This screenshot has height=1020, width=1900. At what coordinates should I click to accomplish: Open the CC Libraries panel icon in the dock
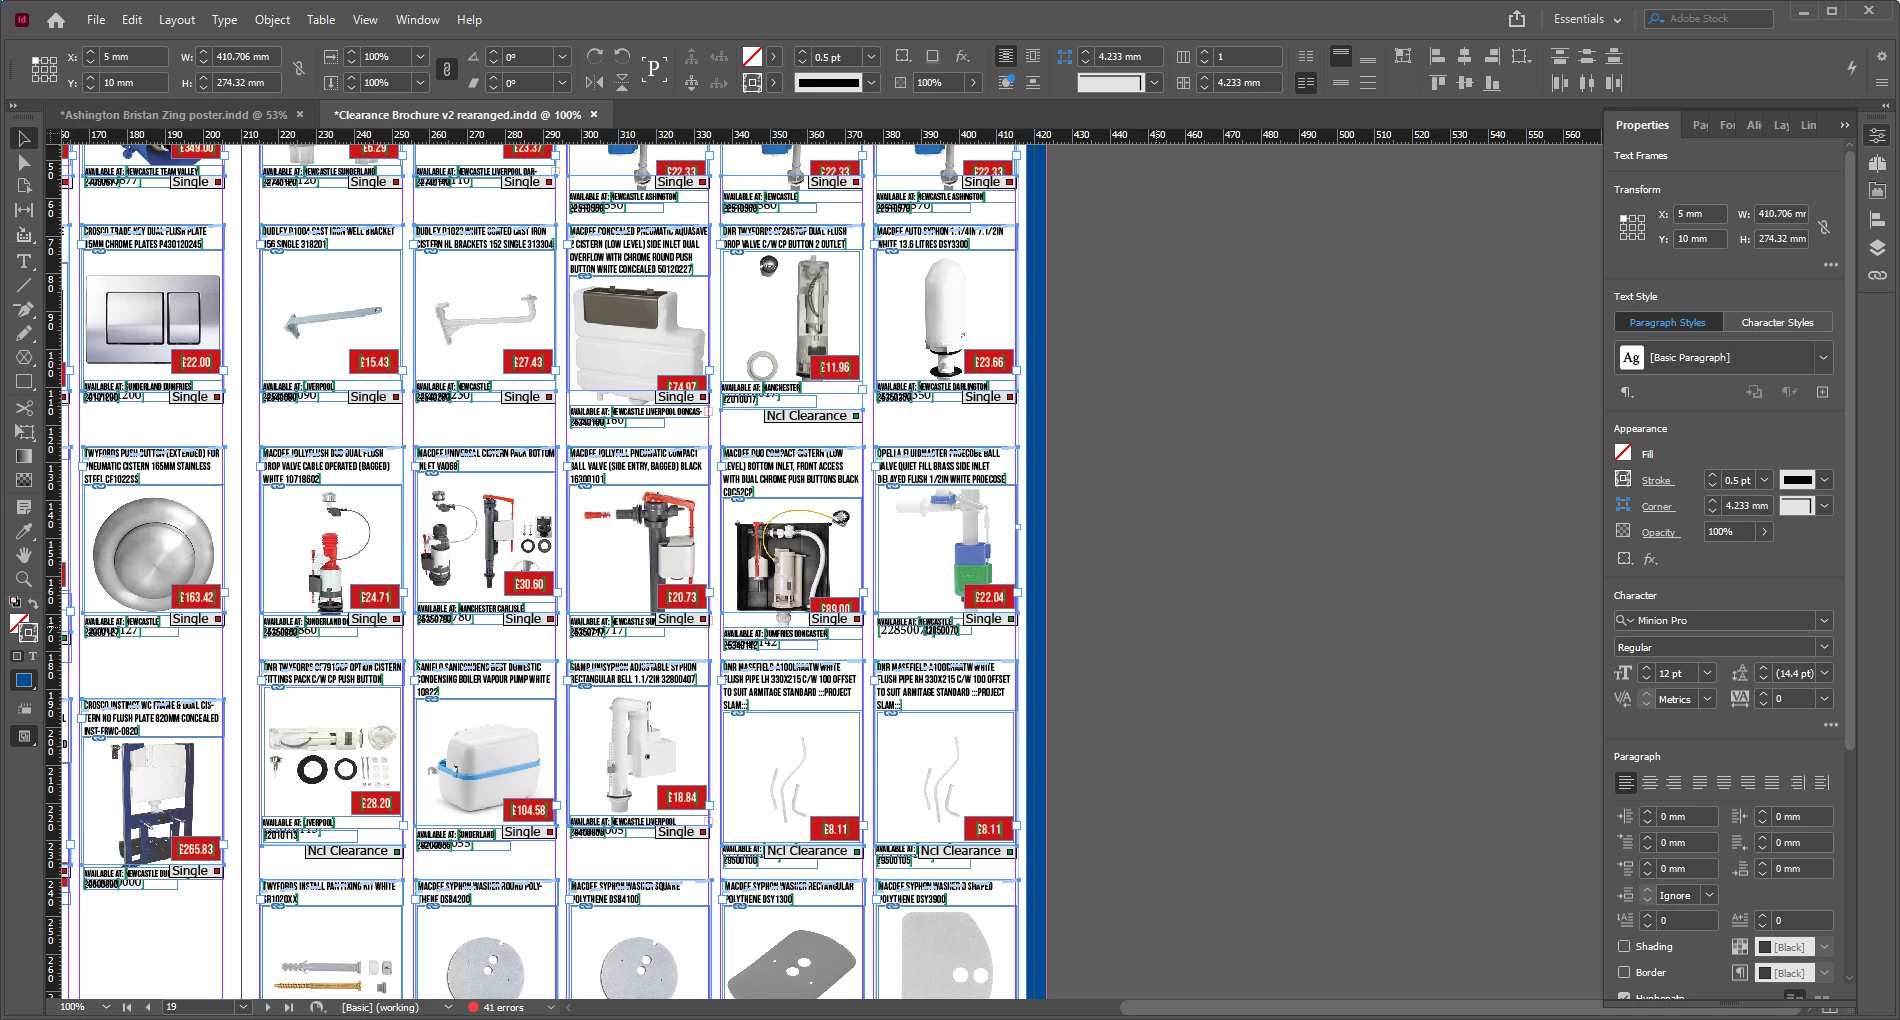(1877, 191)
